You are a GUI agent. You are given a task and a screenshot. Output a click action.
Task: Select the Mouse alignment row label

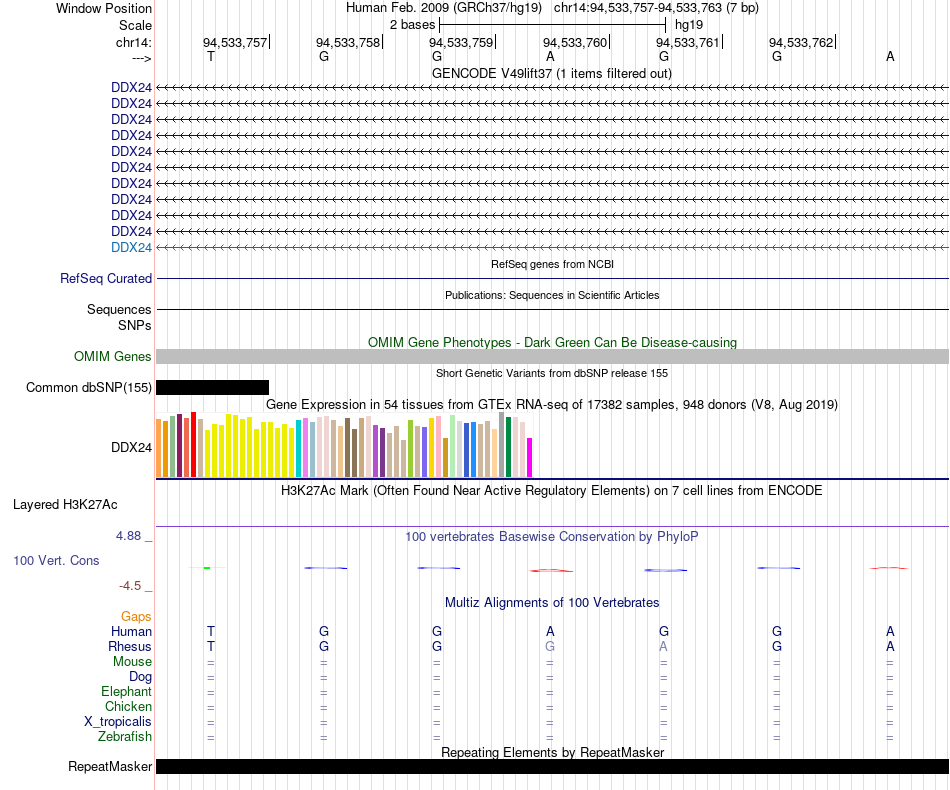pos(132,662)
